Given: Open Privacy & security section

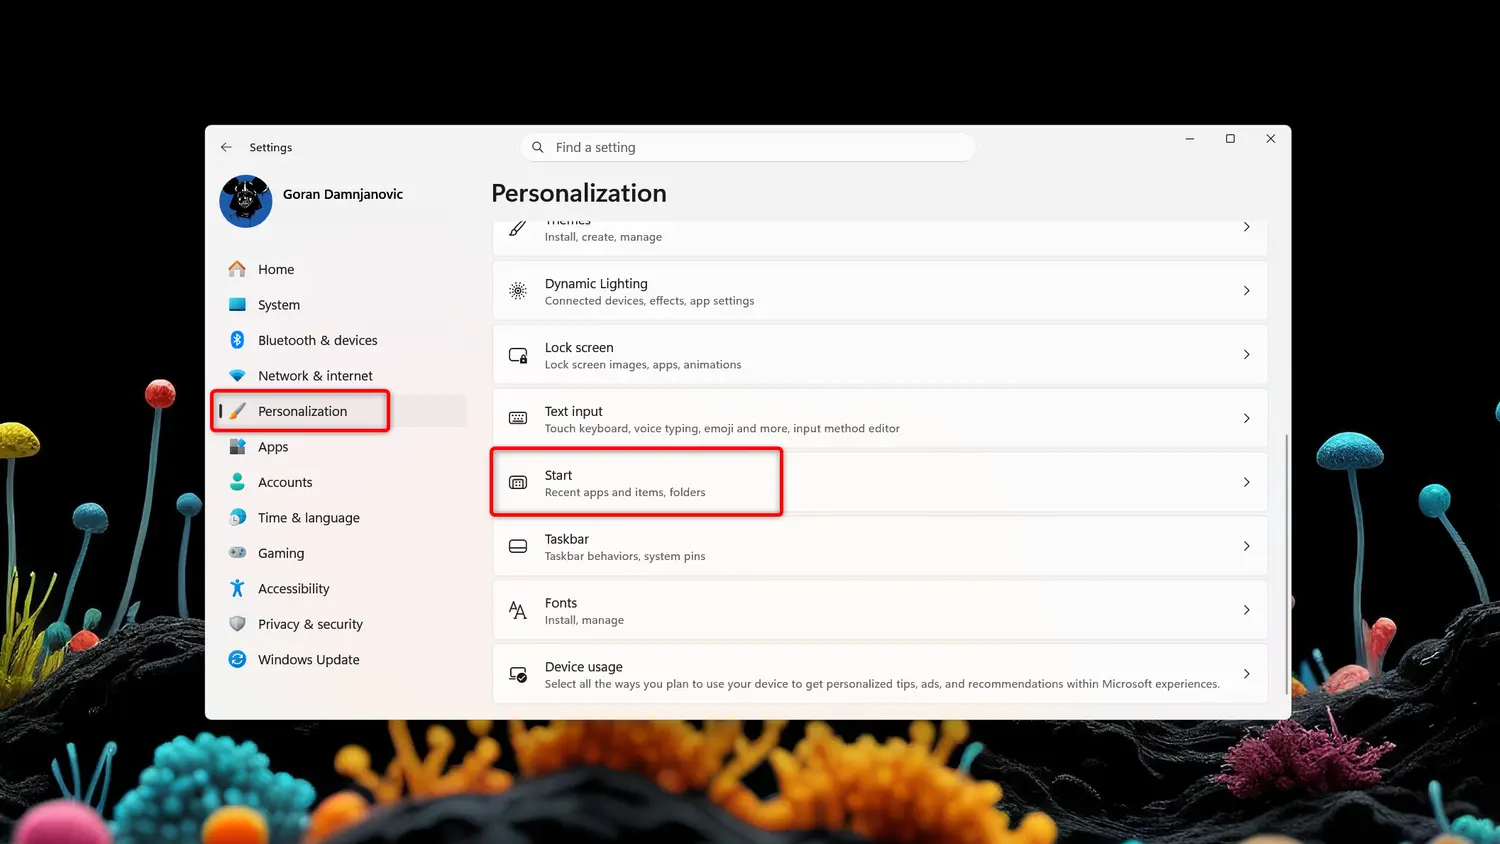Looking at the screenshot, I should pyautogui.click(x=342, y=624).
